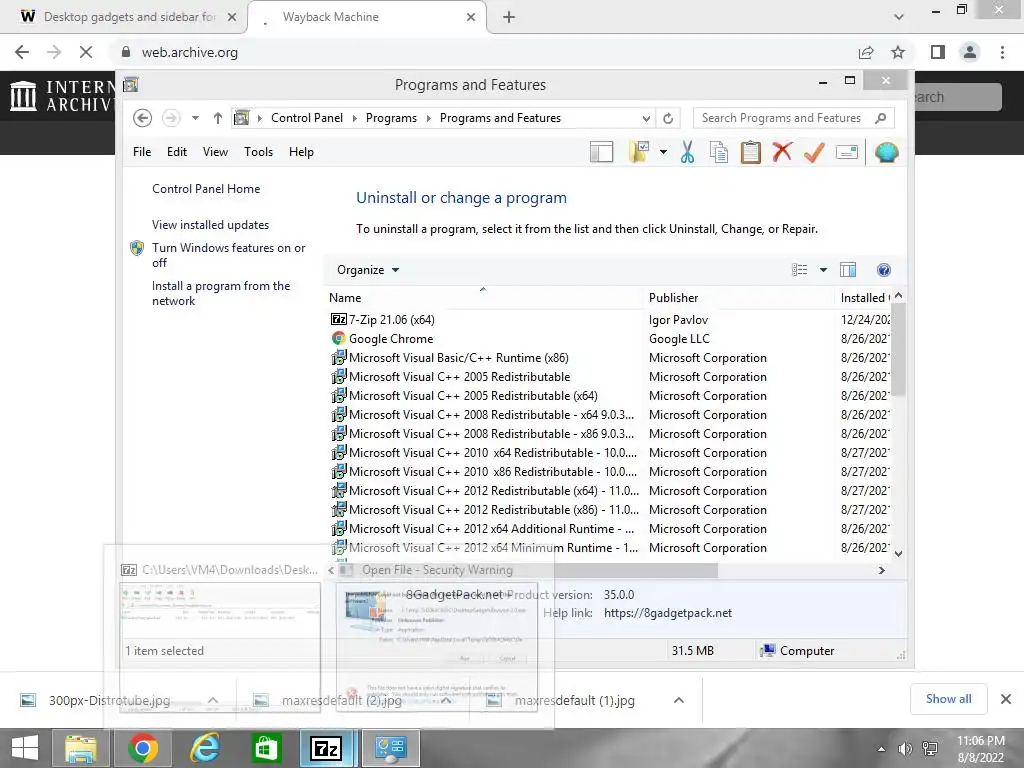Click the blue Help question mark icon
This screenshot has width=1024, height=768.
point(884,270)
